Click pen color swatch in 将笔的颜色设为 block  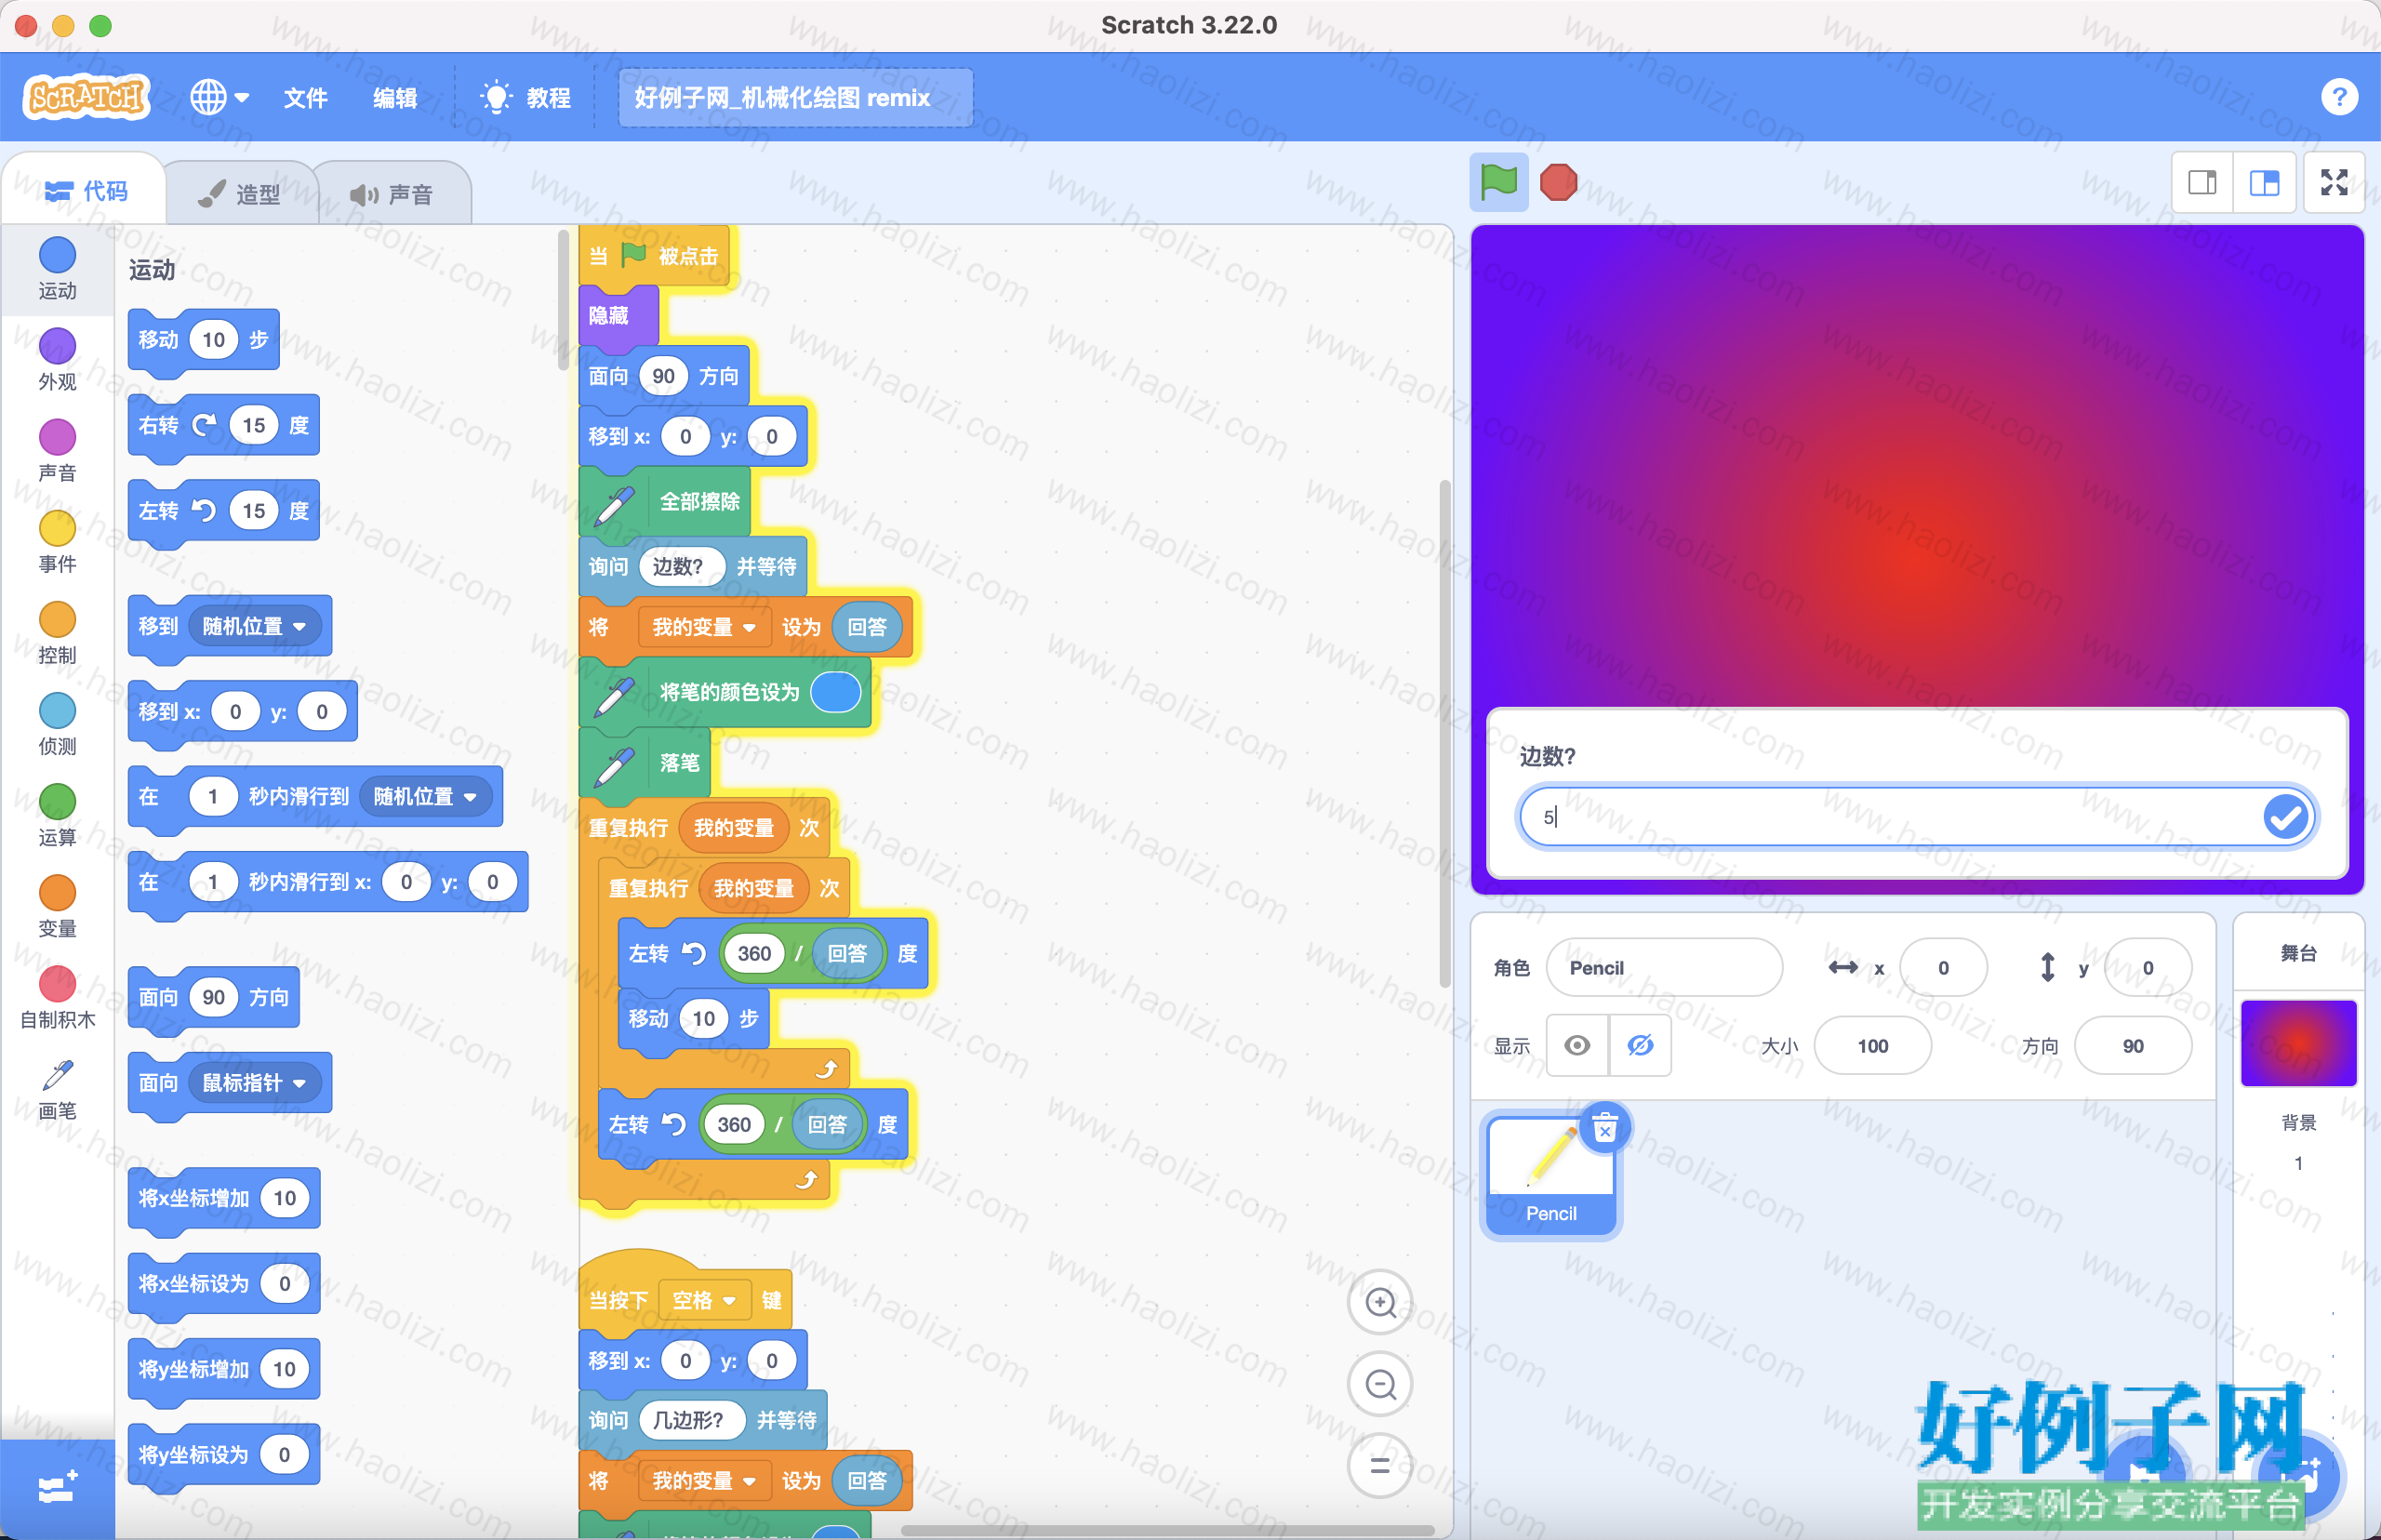[x=836, y=692]
